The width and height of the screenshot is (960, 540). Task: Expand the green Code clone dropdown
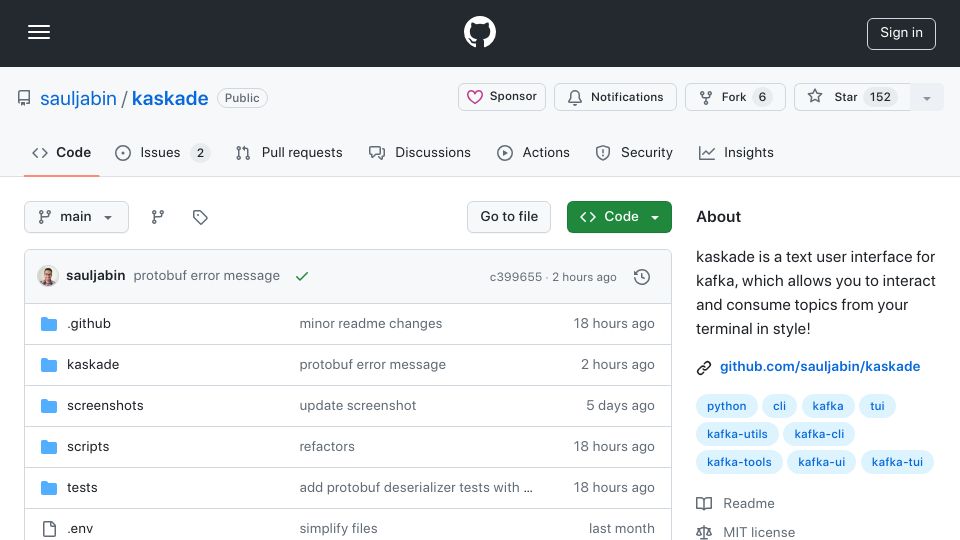(x=619, y=217)
